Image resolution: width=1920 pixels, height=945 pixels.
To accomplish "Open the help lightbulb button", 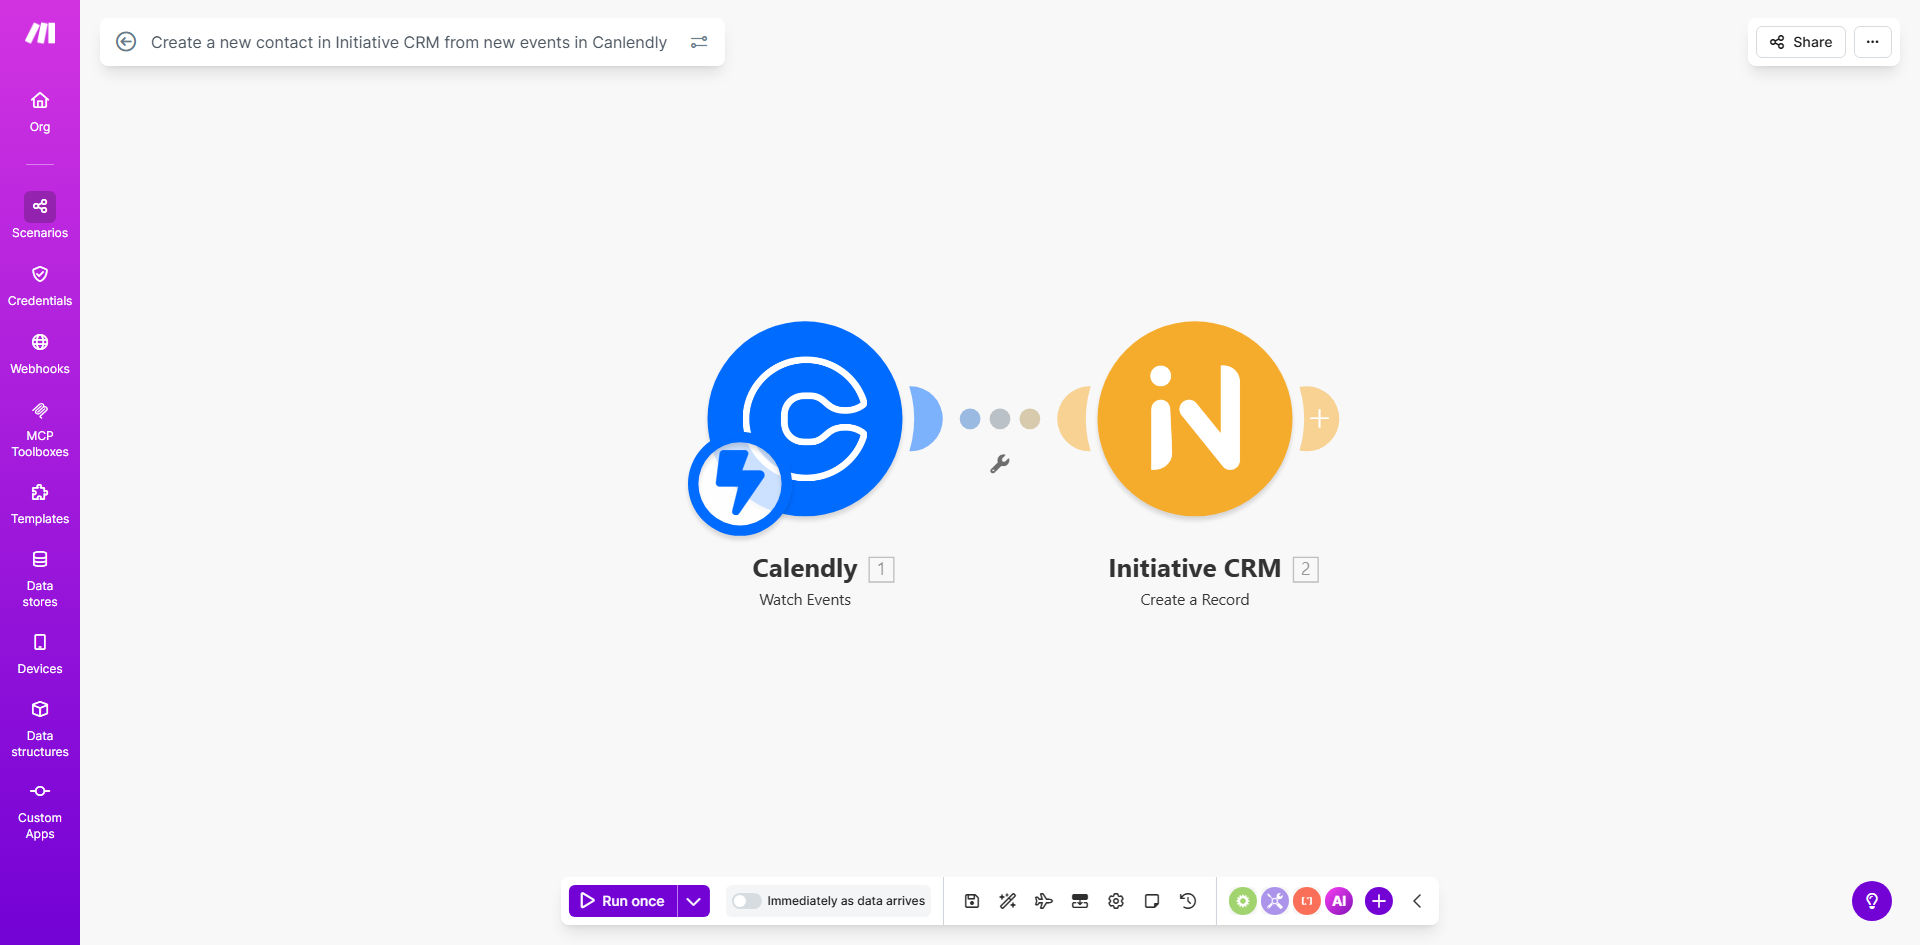I will click(x=1872, y=901).
